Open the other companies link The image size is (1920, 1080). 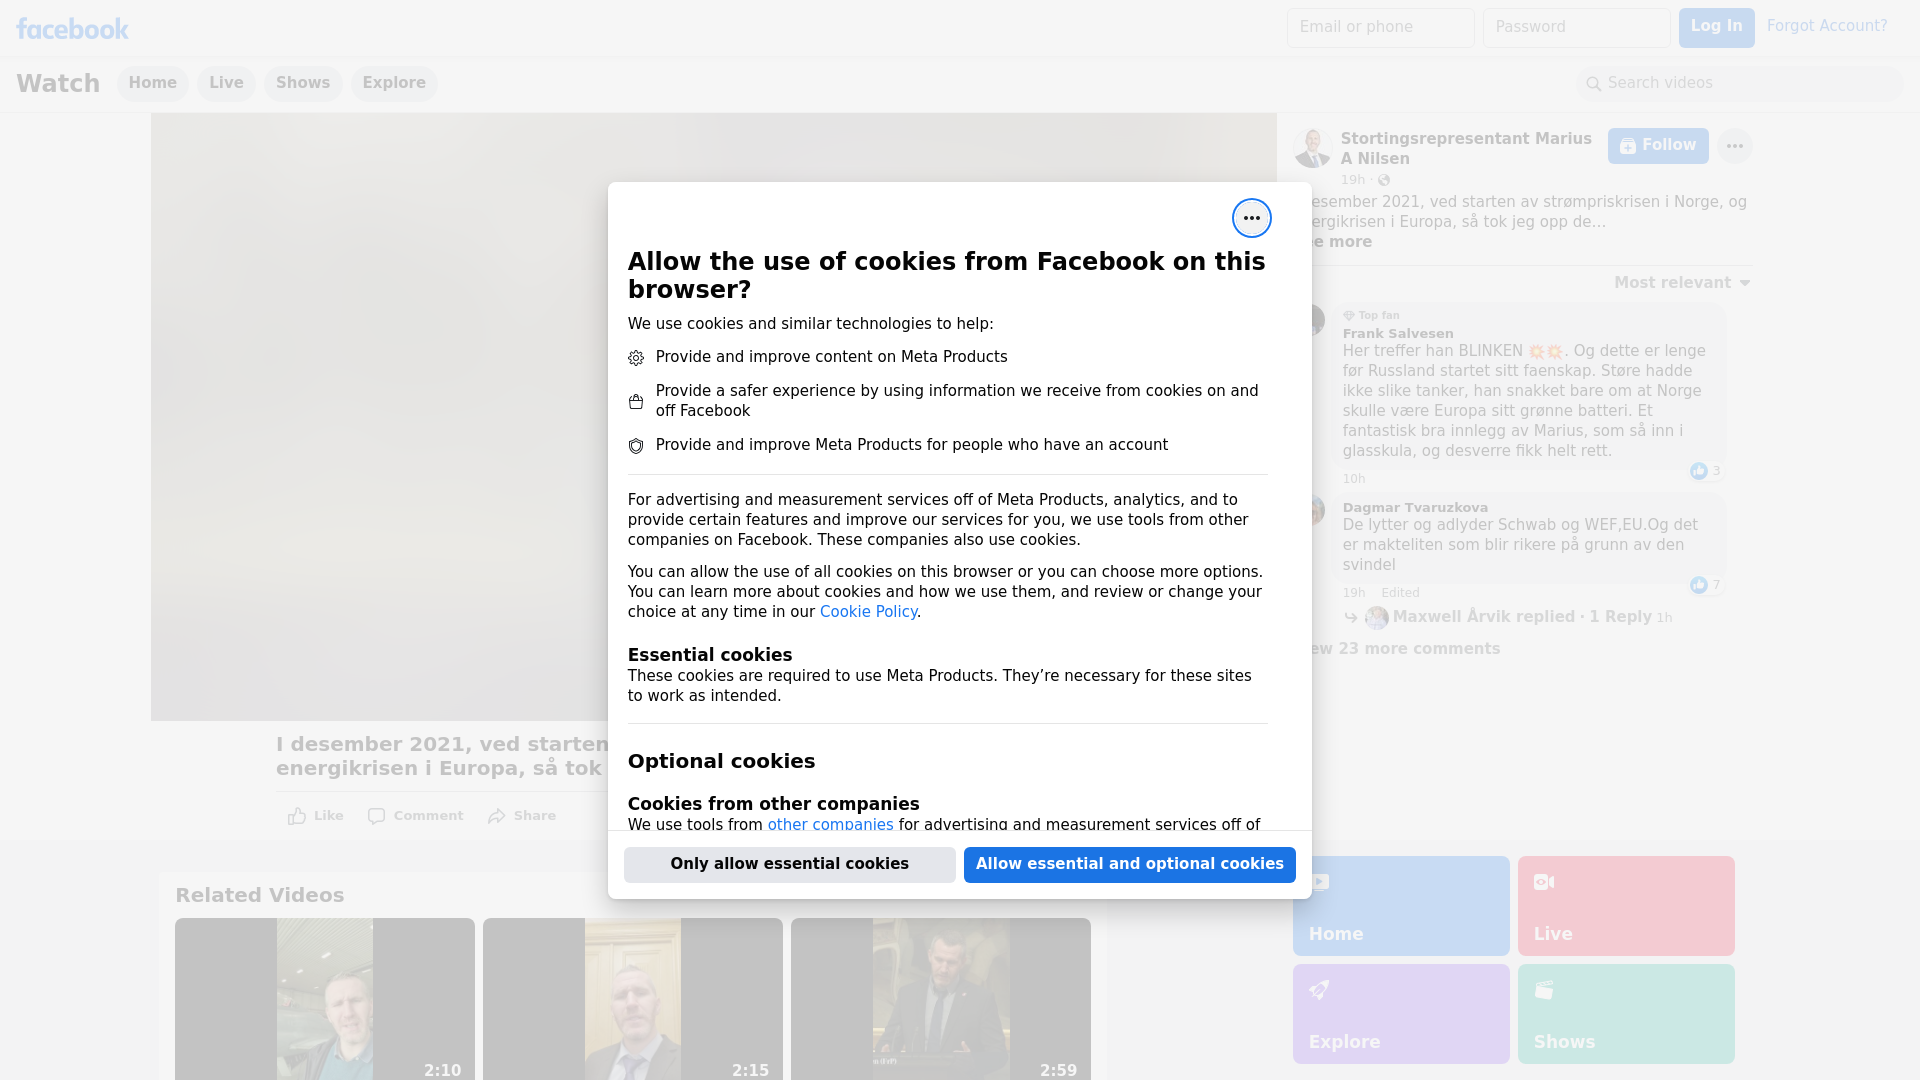tap(830, 825)
